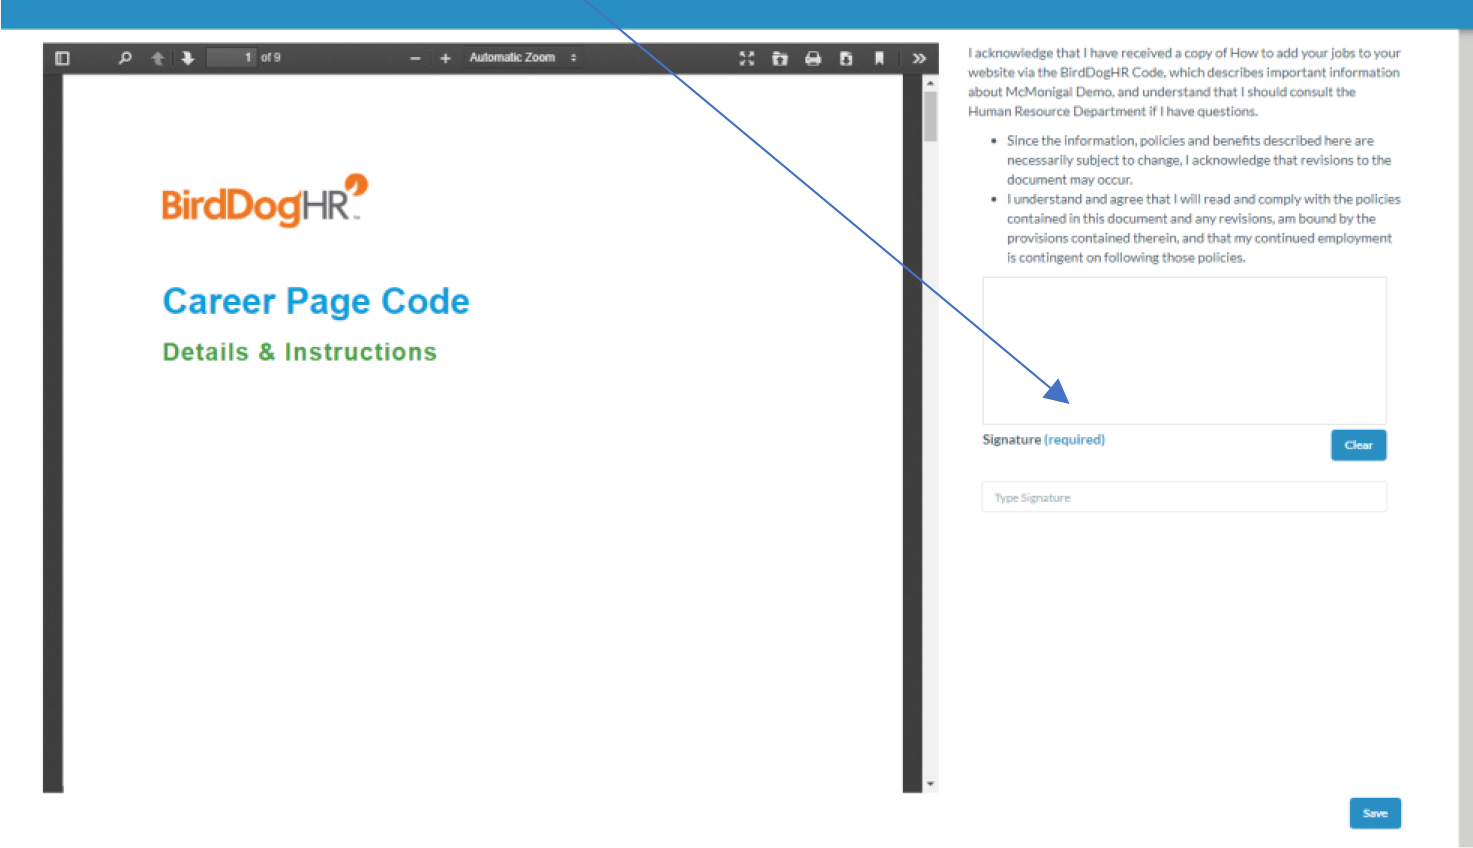Go to the previous PDF page
The image size is (1473, 848).
158,58
